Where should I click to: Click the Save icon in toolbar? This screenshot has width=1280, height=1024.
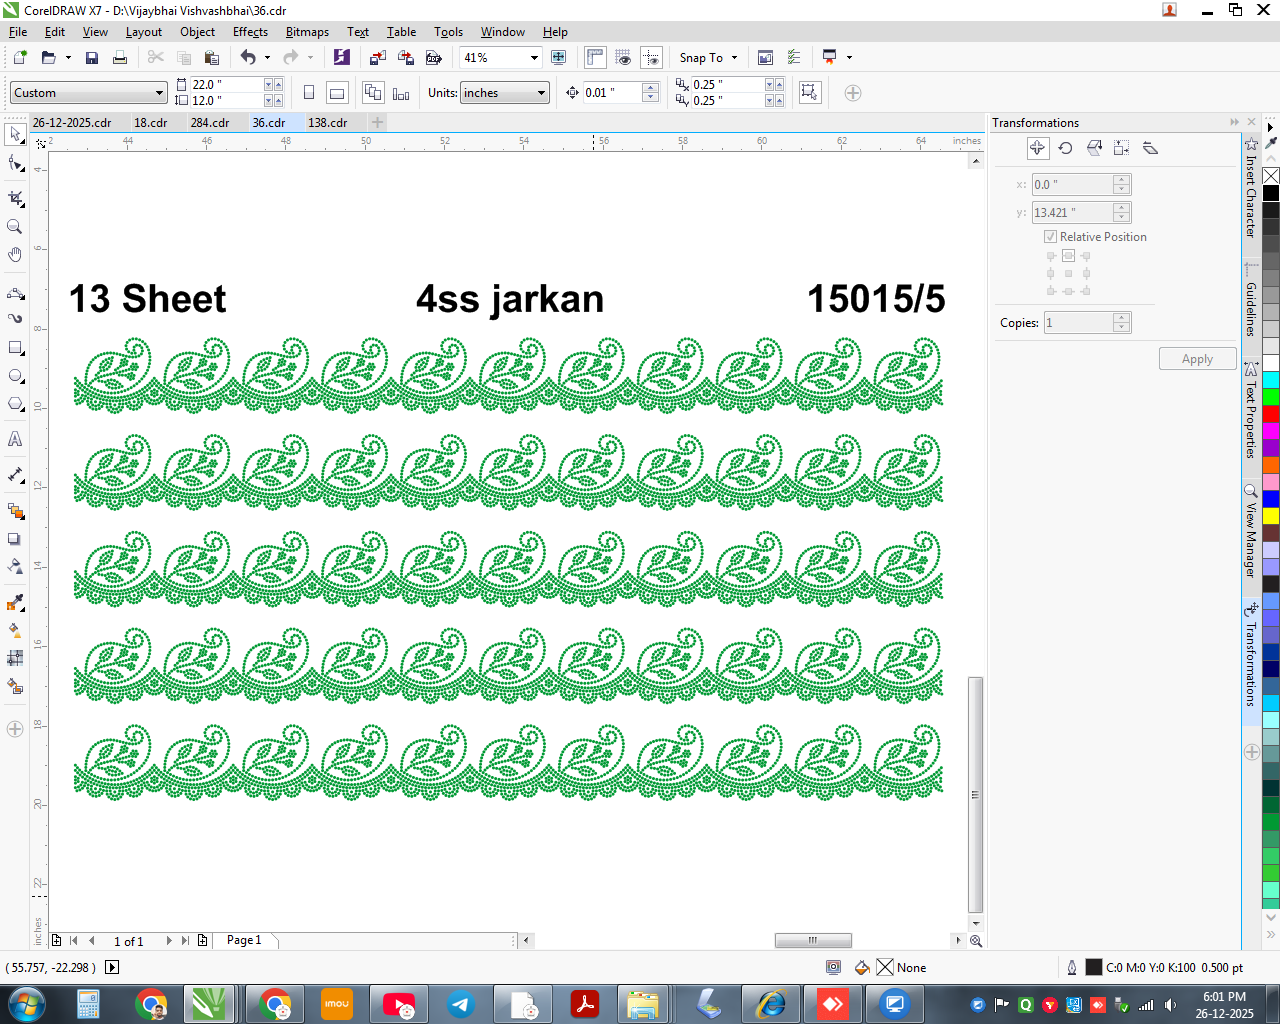[92, 58]
